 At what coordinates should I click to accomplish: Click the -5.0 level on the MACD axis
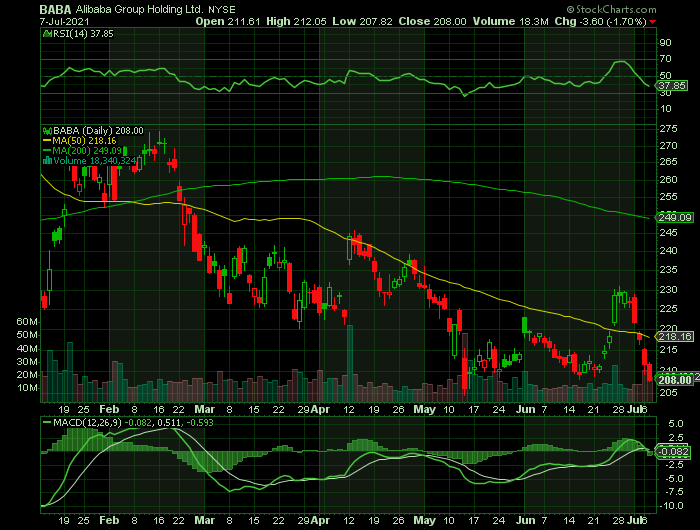pyautogui.click(x=674, y=479)
